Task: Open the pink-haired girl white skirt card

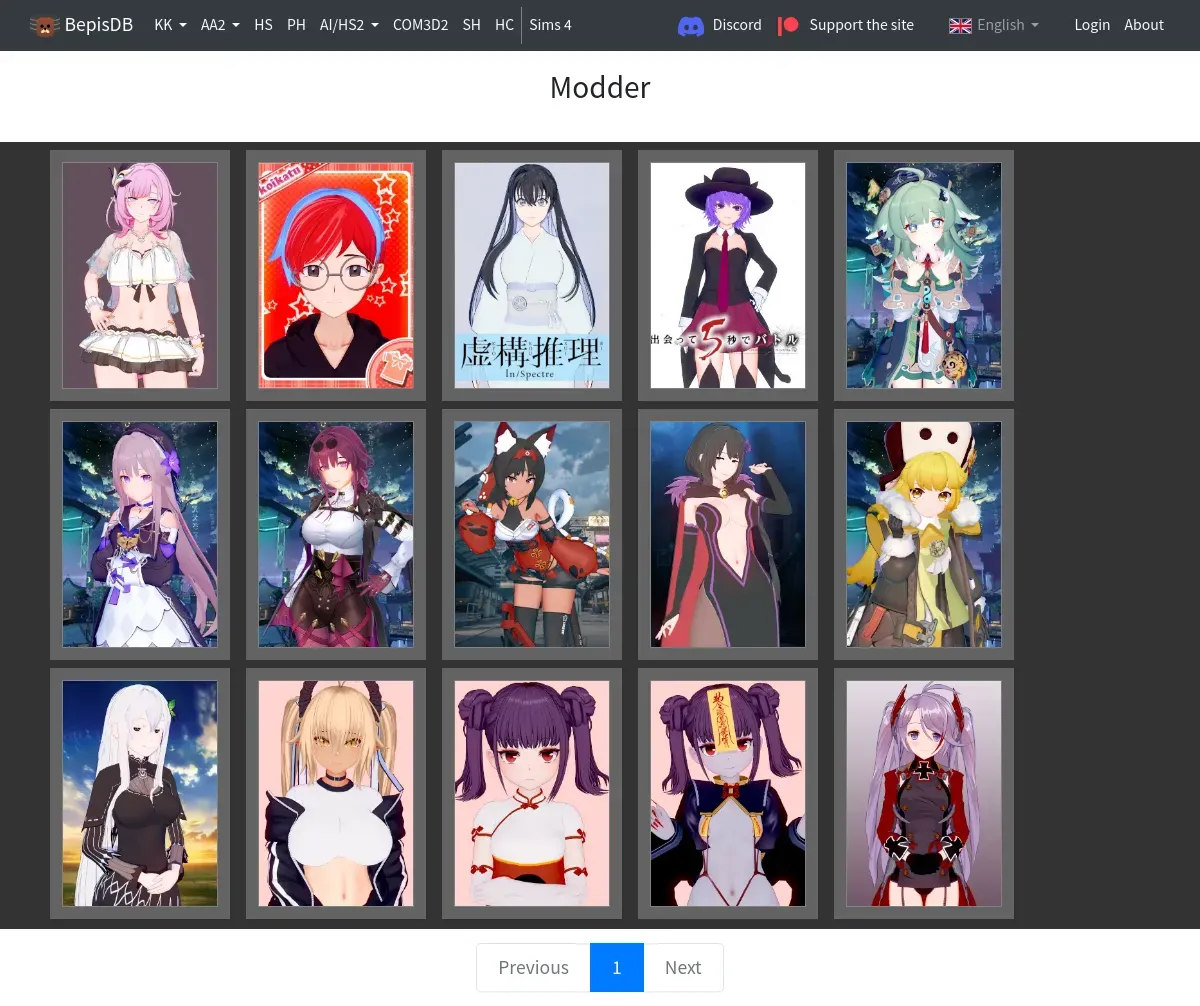Action: [140, 275]
